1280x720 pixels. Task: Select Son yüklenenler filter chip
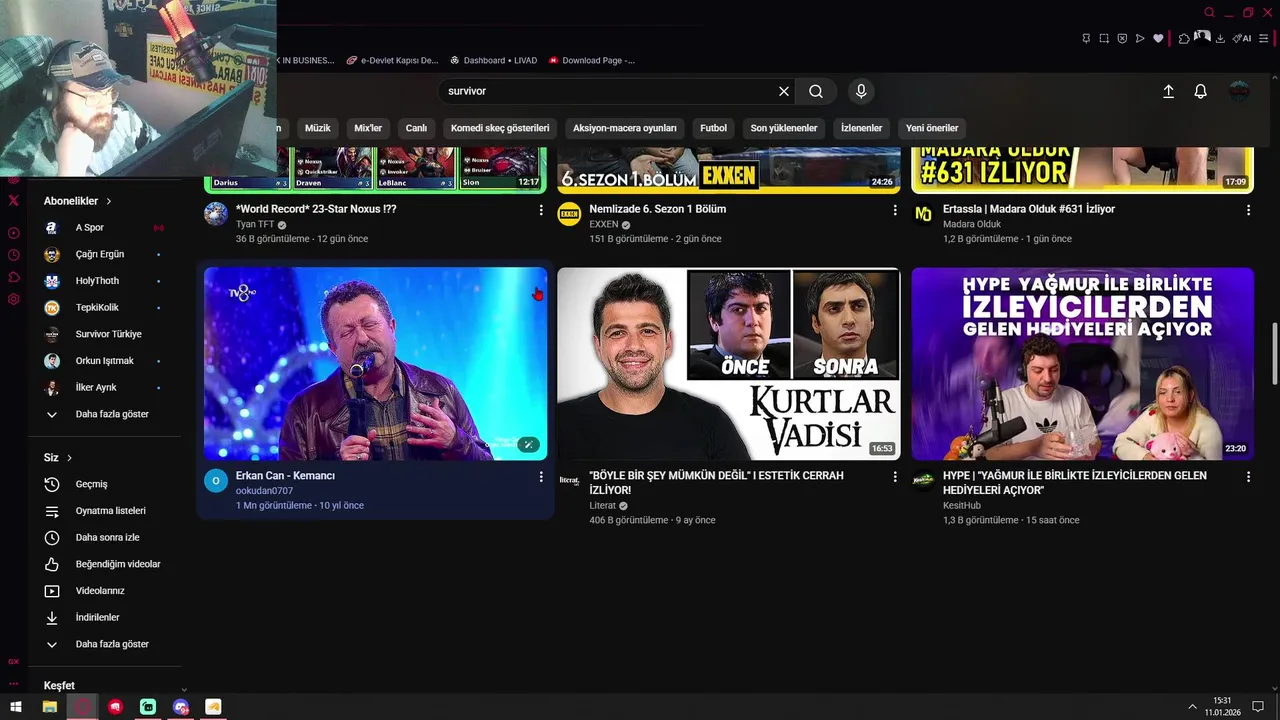click(784, 128)
